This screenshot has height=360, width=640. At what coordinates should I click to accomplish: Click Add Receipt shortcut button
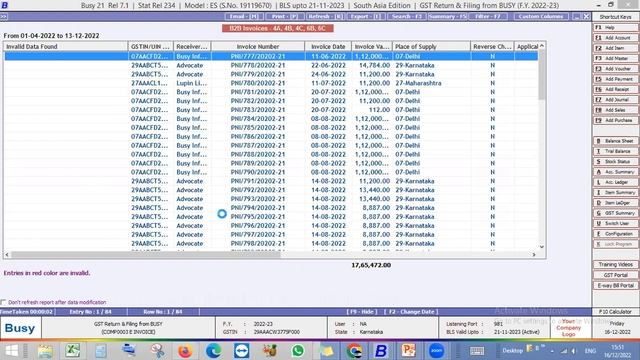[x=616, y=89]
